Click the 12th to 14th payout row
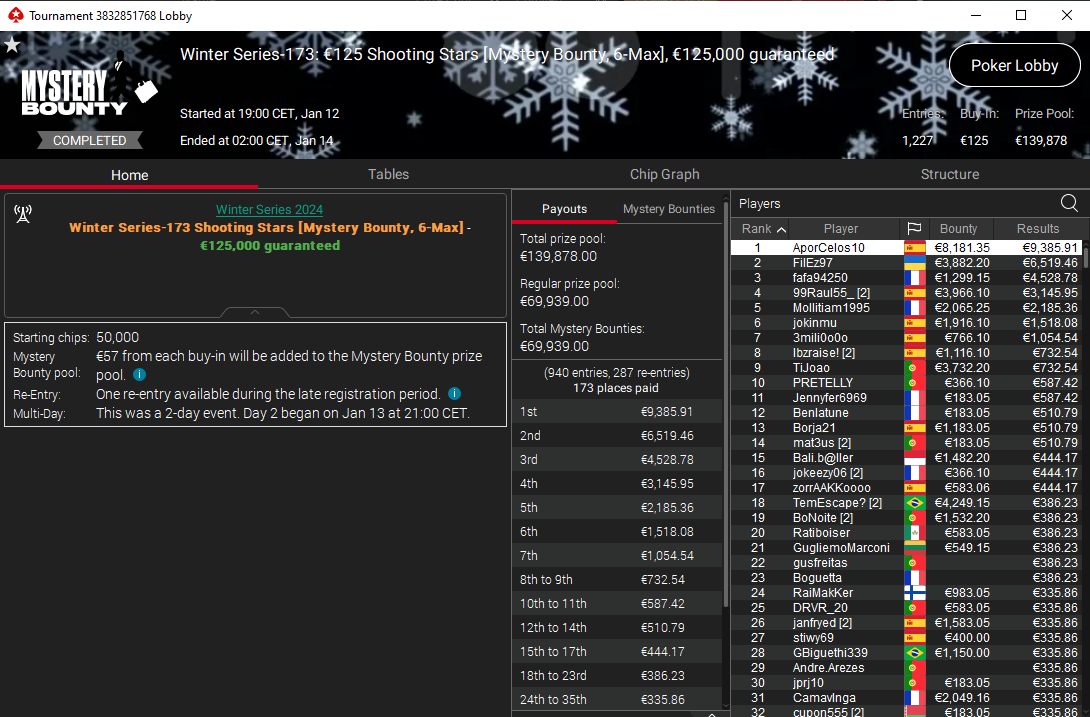This screenshot has height=717, width=1090. tap(617, 627)
